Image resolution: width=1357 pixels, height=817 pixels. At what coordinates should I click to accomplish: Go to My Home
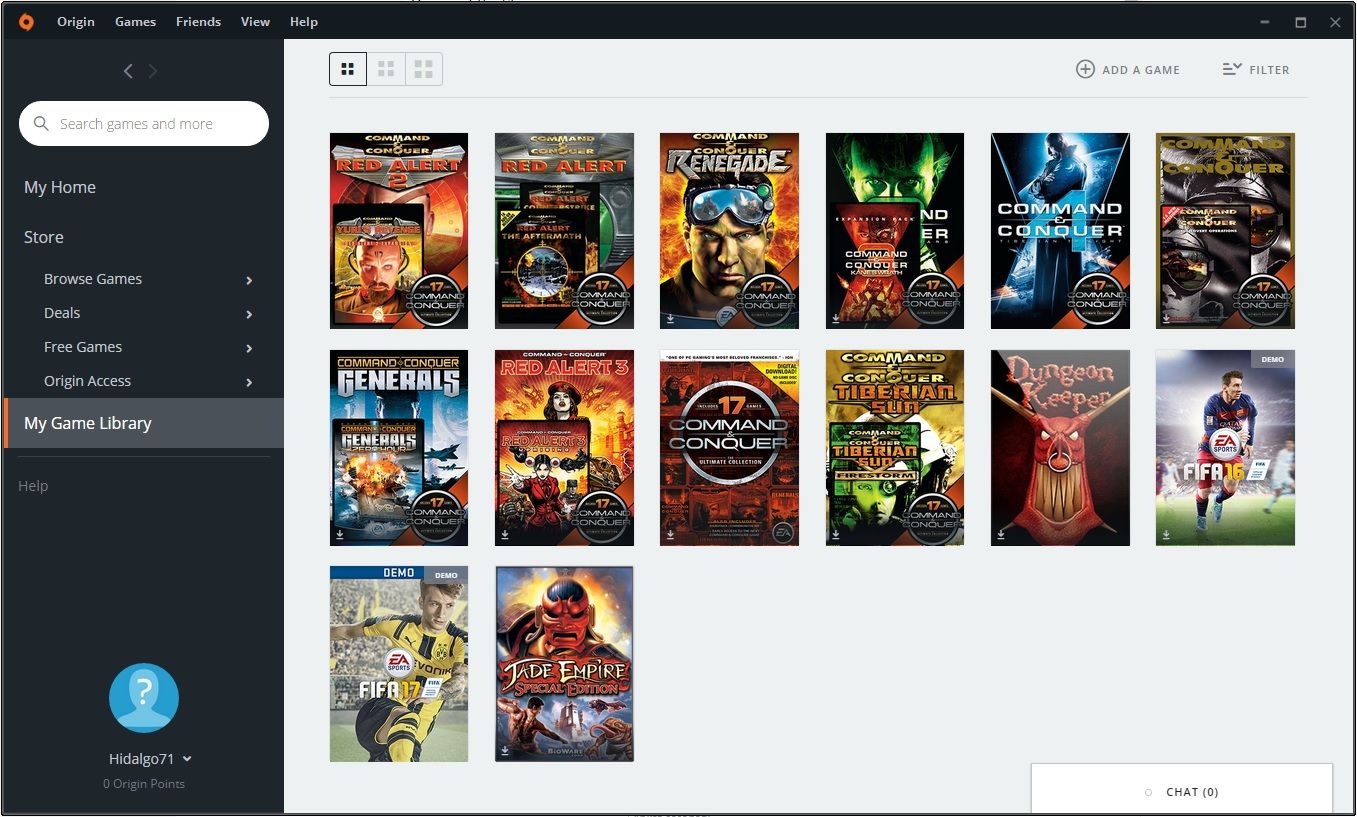point(60,187)
